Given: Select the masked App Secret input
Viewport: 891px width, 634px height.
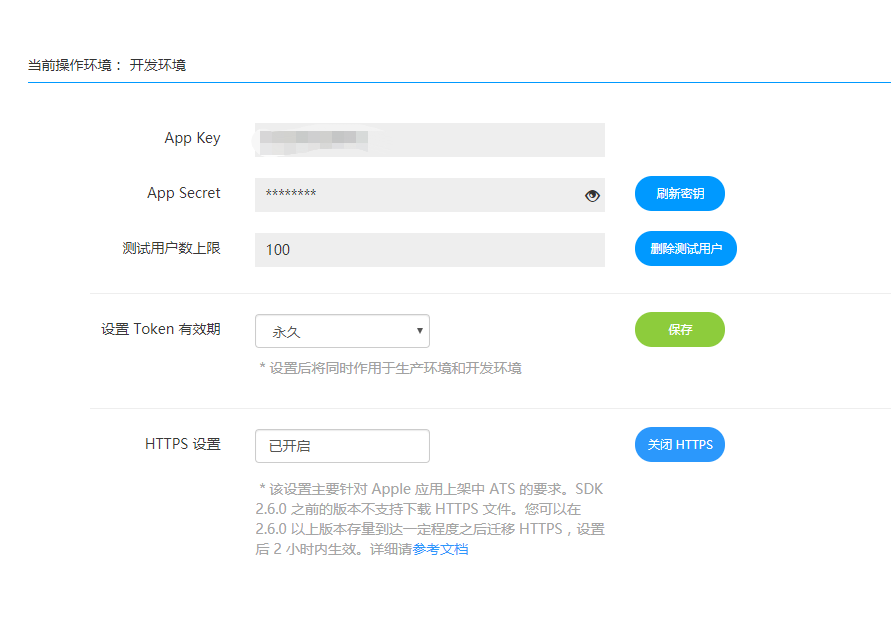Looking at the screenshot, I should (x=420, y=195).
